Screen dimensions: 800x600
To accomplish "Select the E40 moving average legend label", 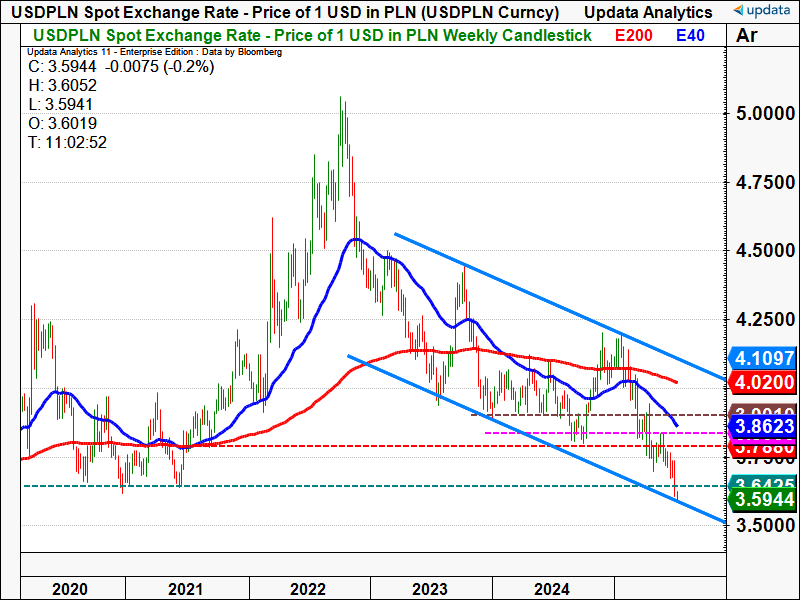I will tap(690, 36).
